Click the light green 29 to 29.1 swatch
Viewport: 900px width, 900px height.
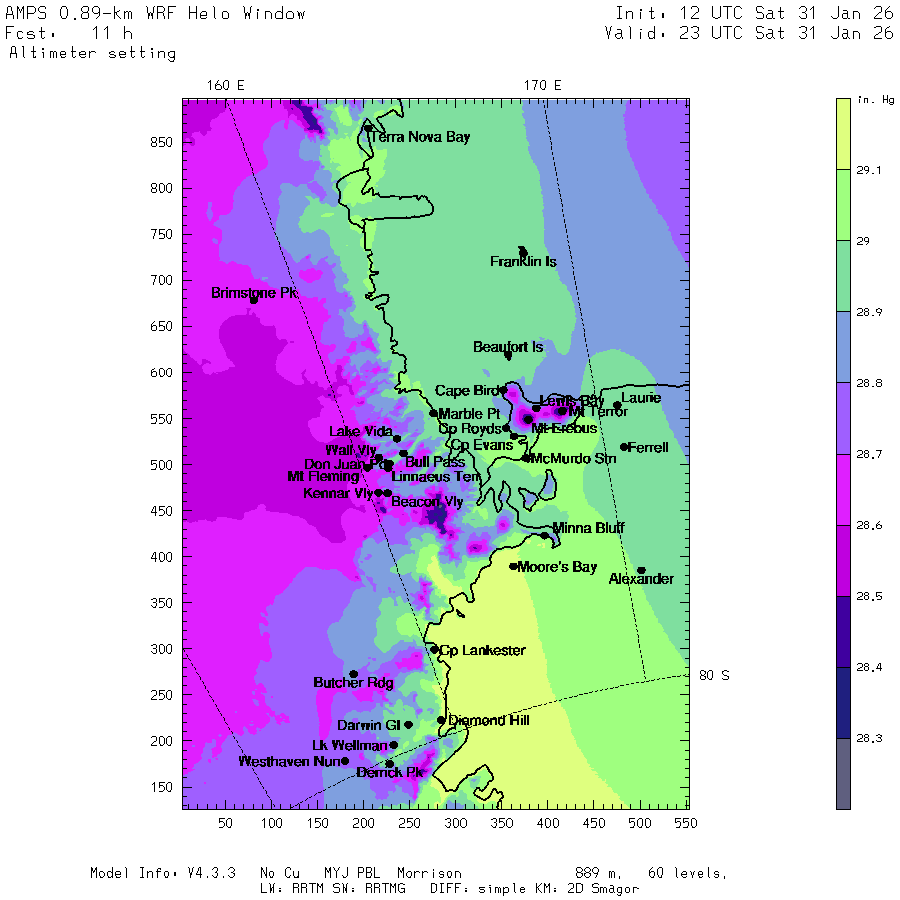pos(843,205)
